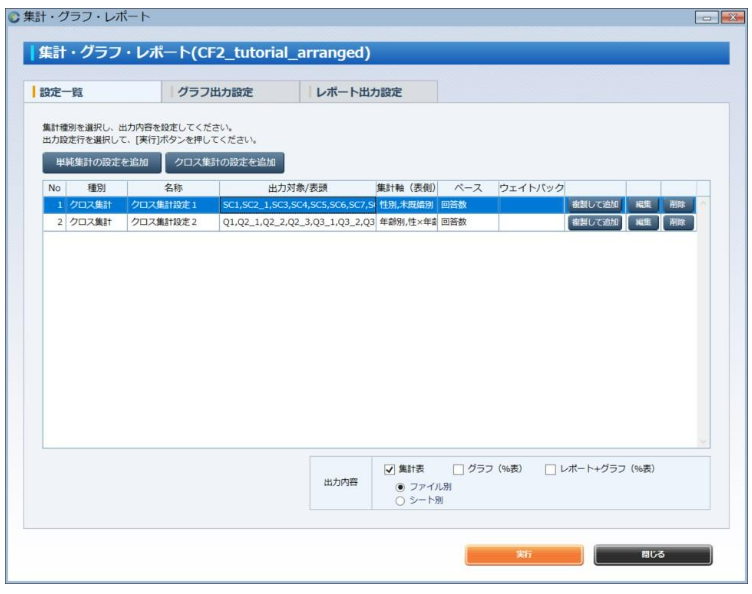
Task: Click the SC1,SC2_1,SC3 output target cell
Action: (x=298, y=205)
